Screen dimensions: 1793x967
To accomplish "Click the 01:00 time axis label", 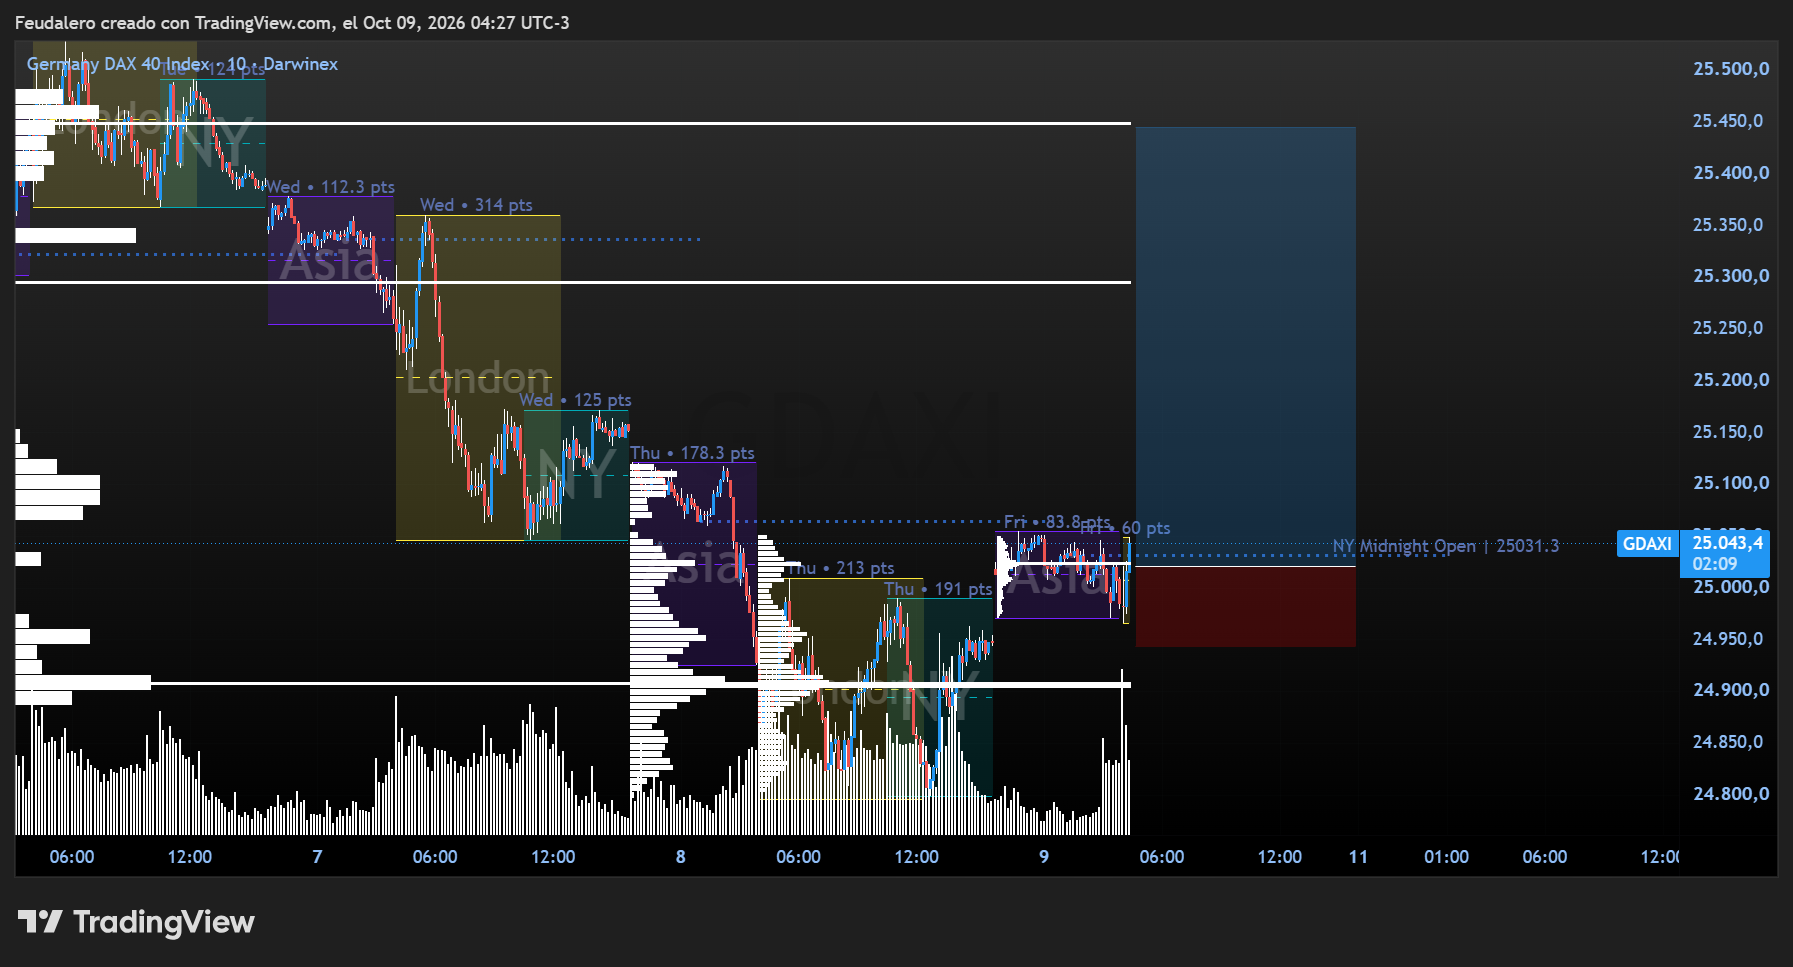I will click(x=1446, y=857).
